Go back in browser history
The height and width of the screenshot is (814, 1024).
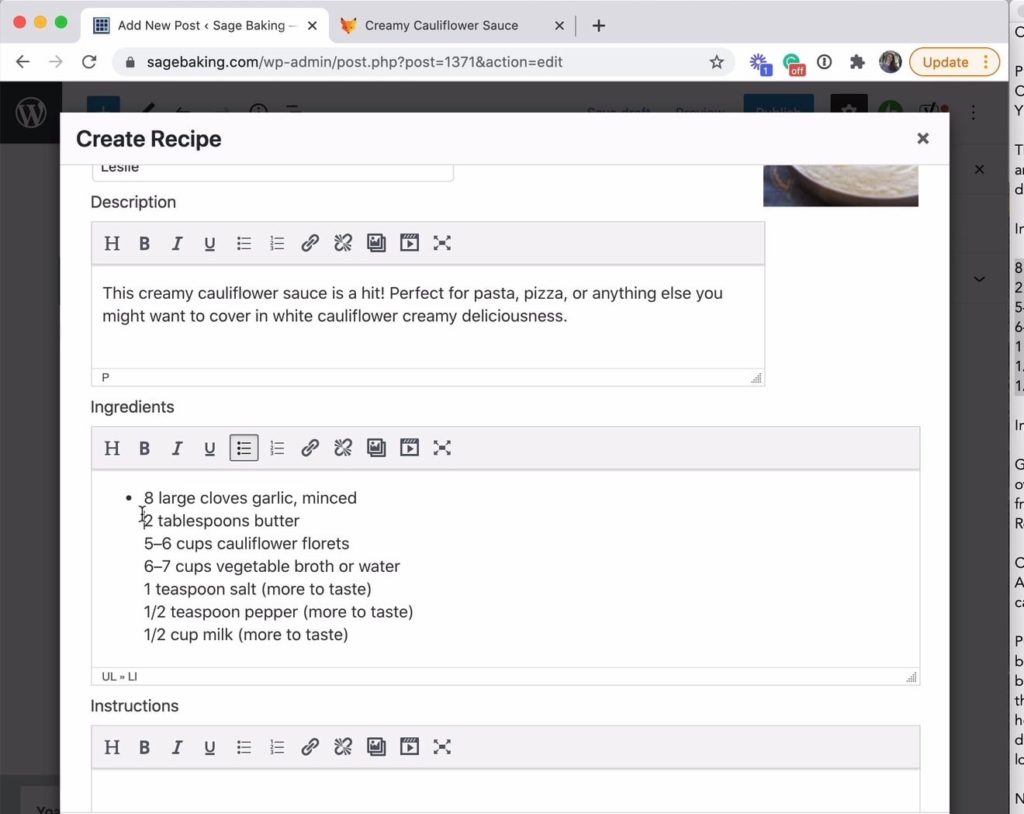point(23,62)
